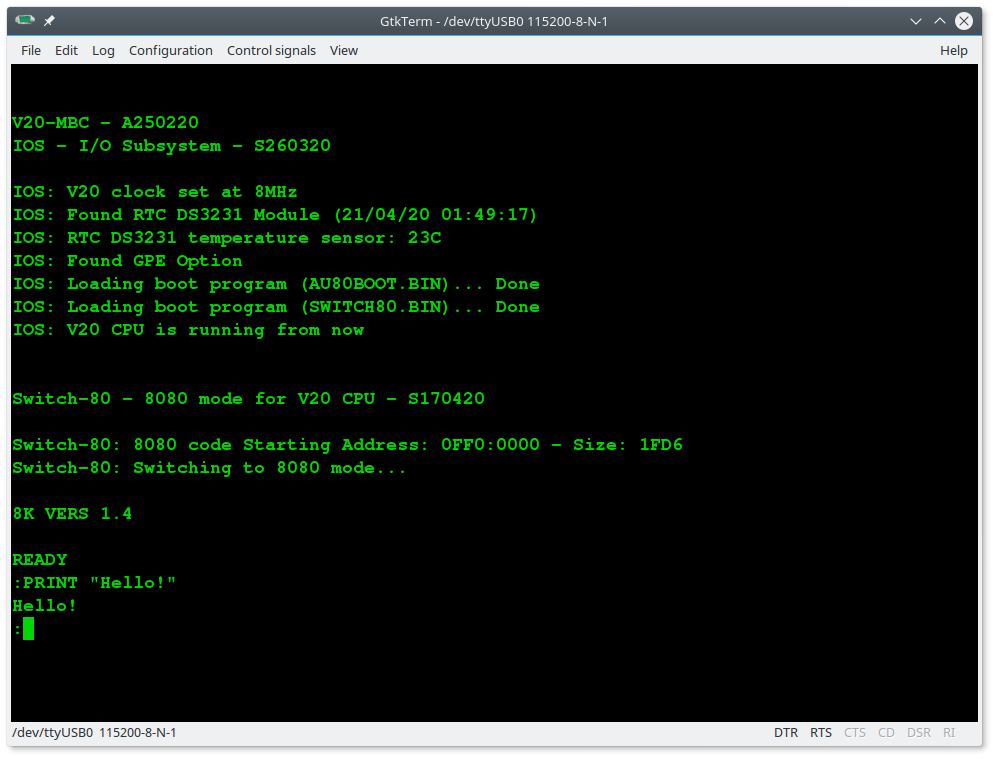Click the 'V20 clock set at 8MHz' line

point(155,192)
